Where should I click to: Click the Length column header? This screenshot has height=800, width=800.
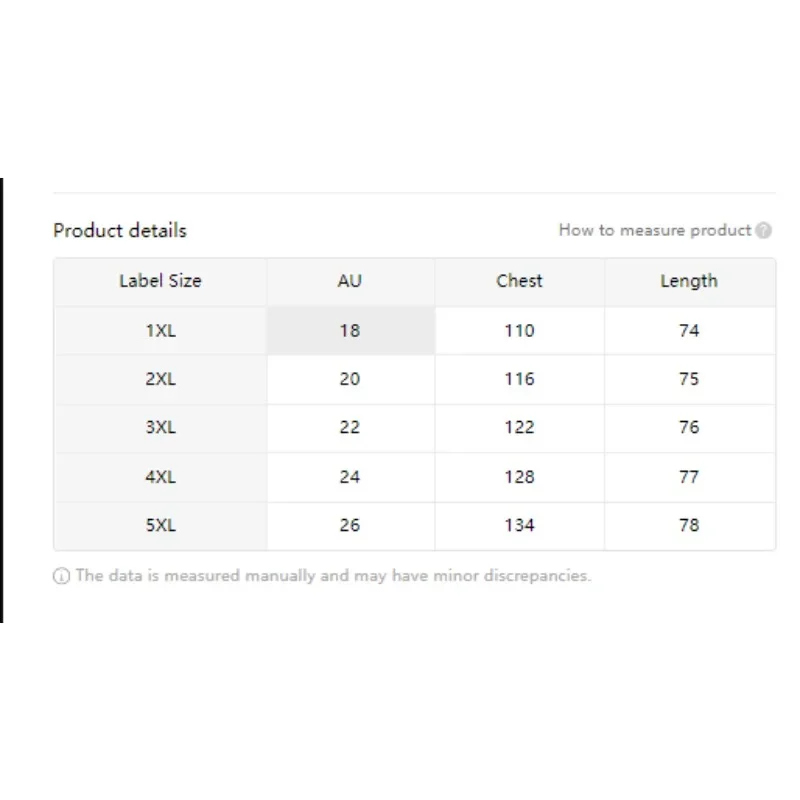(x=689, y=281)
